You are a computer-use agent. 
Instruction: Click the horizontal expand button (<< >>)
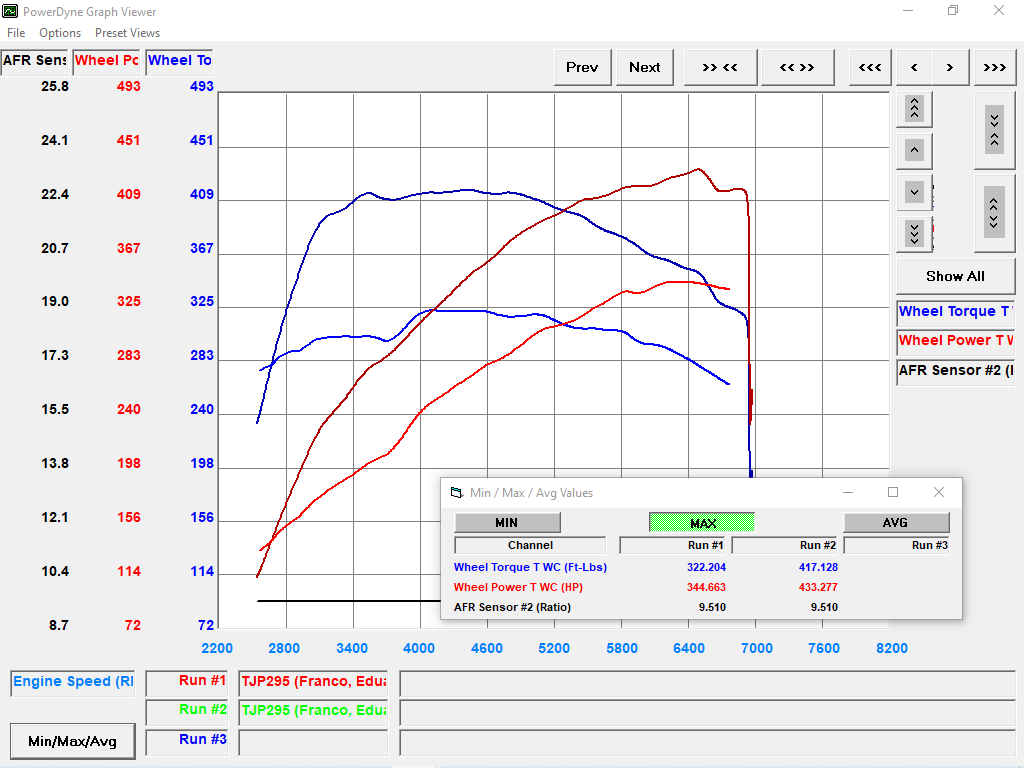[797, 67]
